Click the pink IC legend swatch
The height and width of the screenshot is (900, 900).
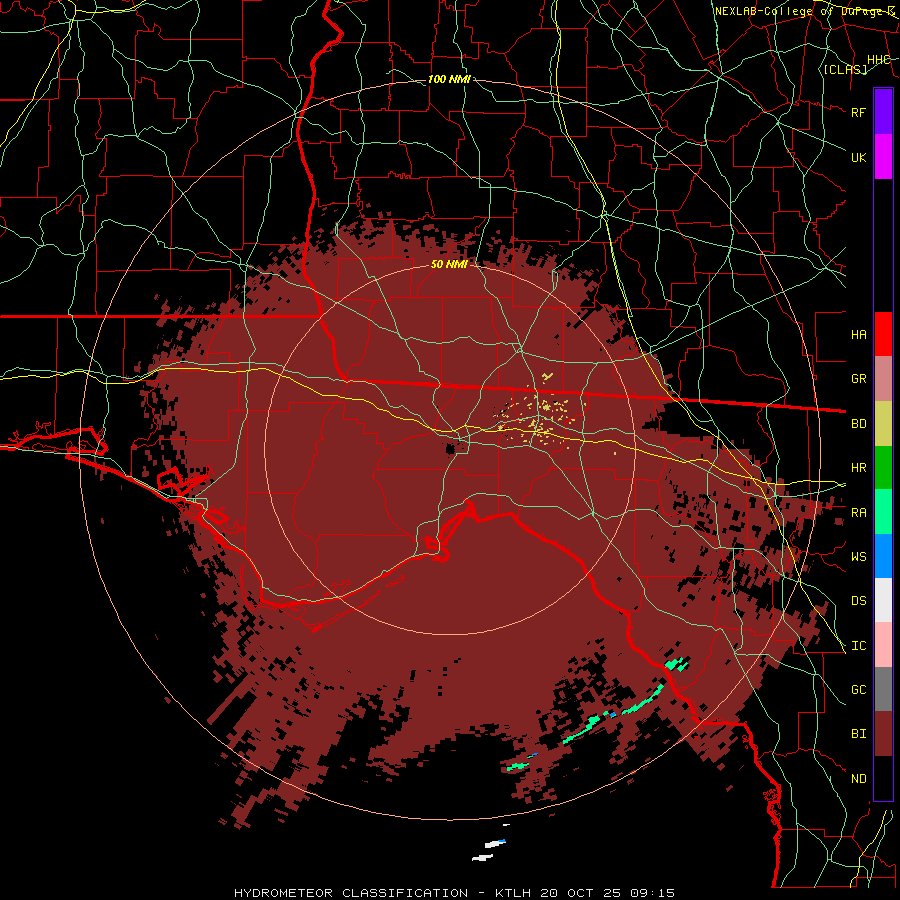click(883, 645)
